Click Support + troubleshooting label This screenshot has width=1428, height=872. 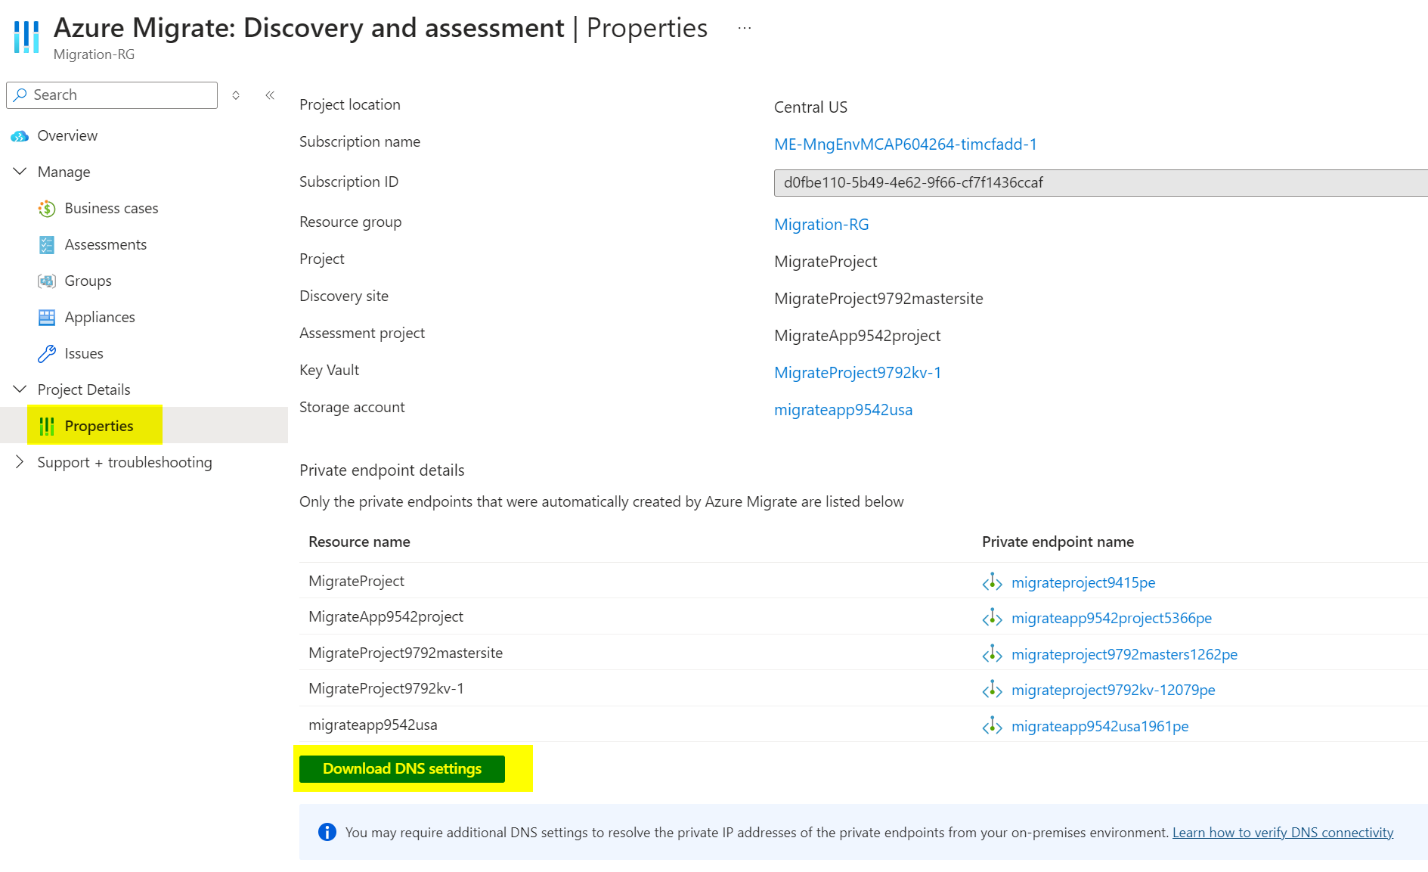point(125,462)
